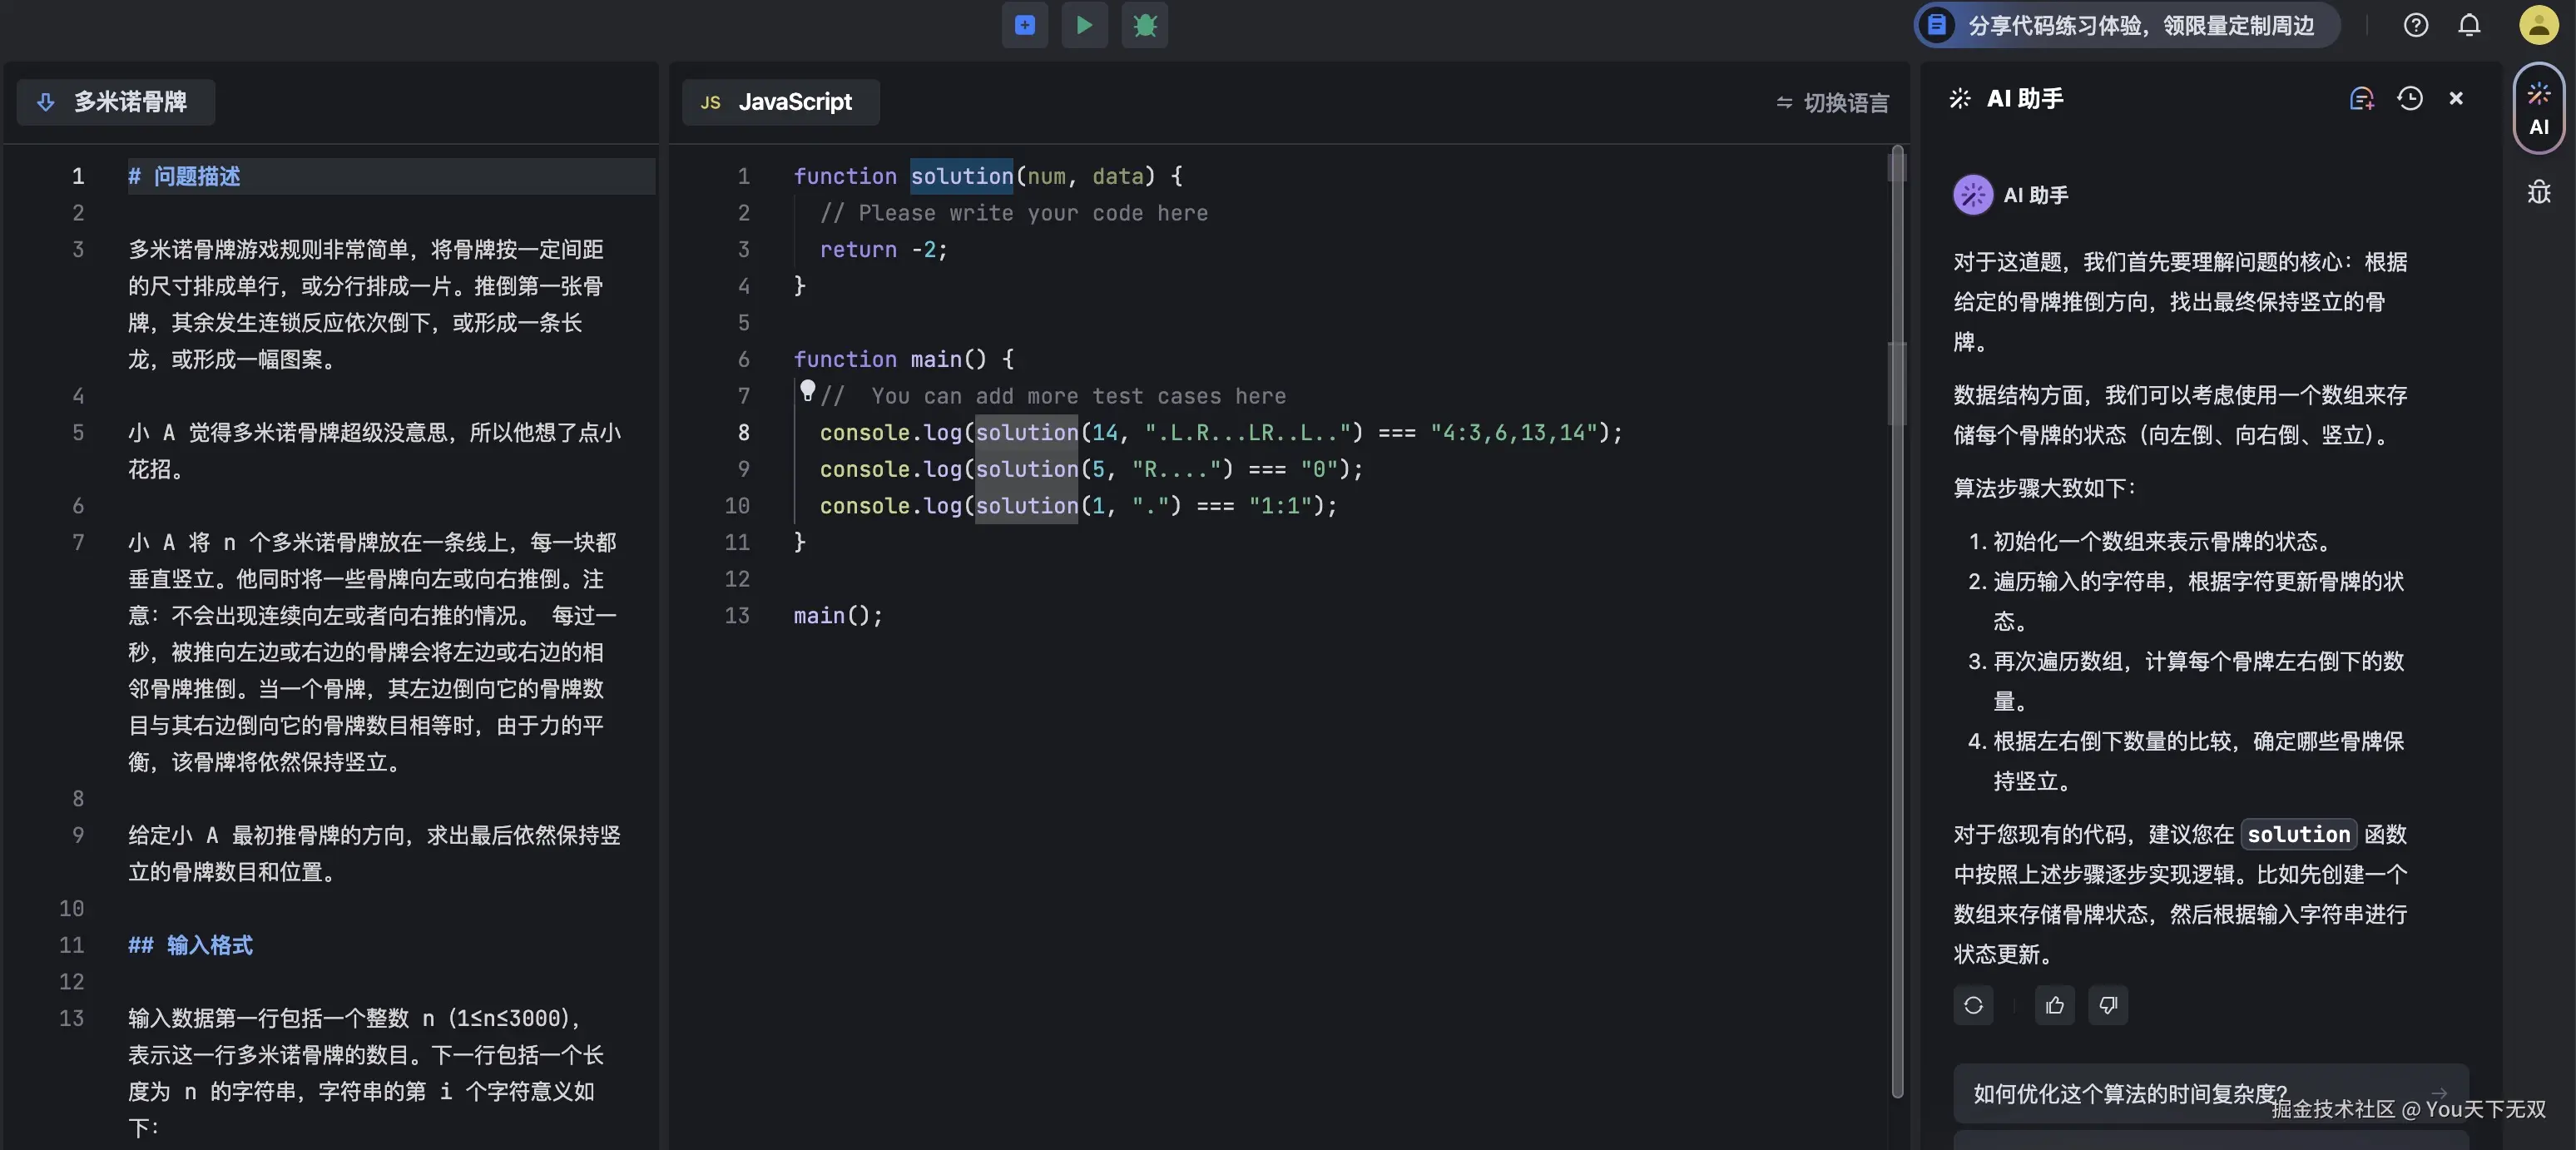Open AI assistant chat history

[x=2410, y=98]
